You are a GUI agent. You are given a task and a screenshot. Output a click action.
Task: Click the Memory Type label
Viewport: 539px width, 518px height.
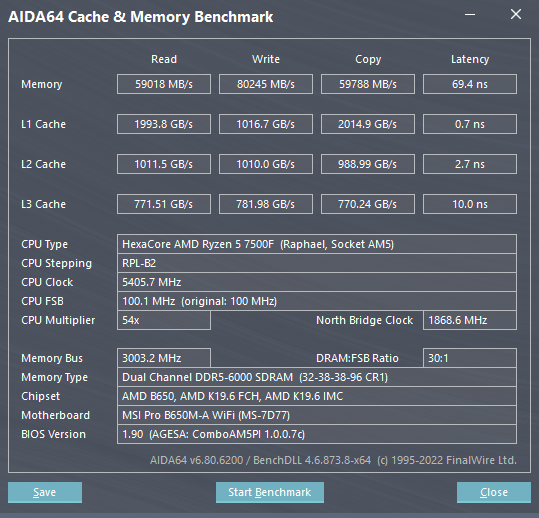(x=54, y=377)
